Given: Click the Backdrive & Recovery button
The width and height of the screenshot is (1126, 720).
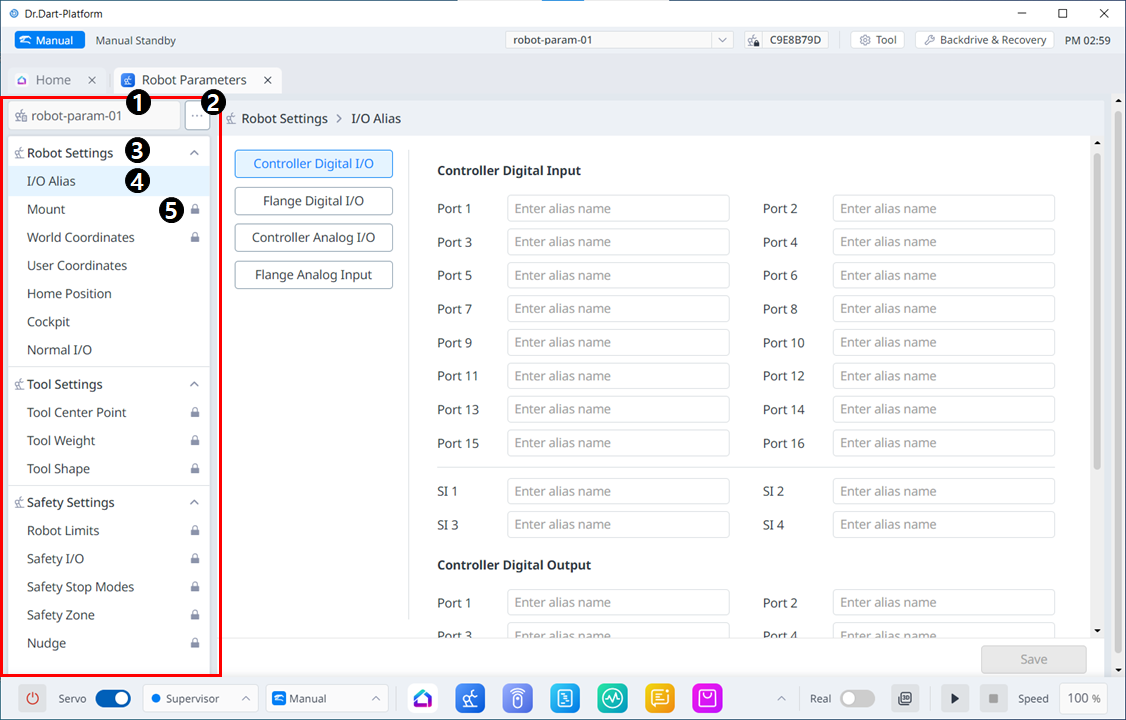Looking at the screenshot, I should (x=984, y=40).
